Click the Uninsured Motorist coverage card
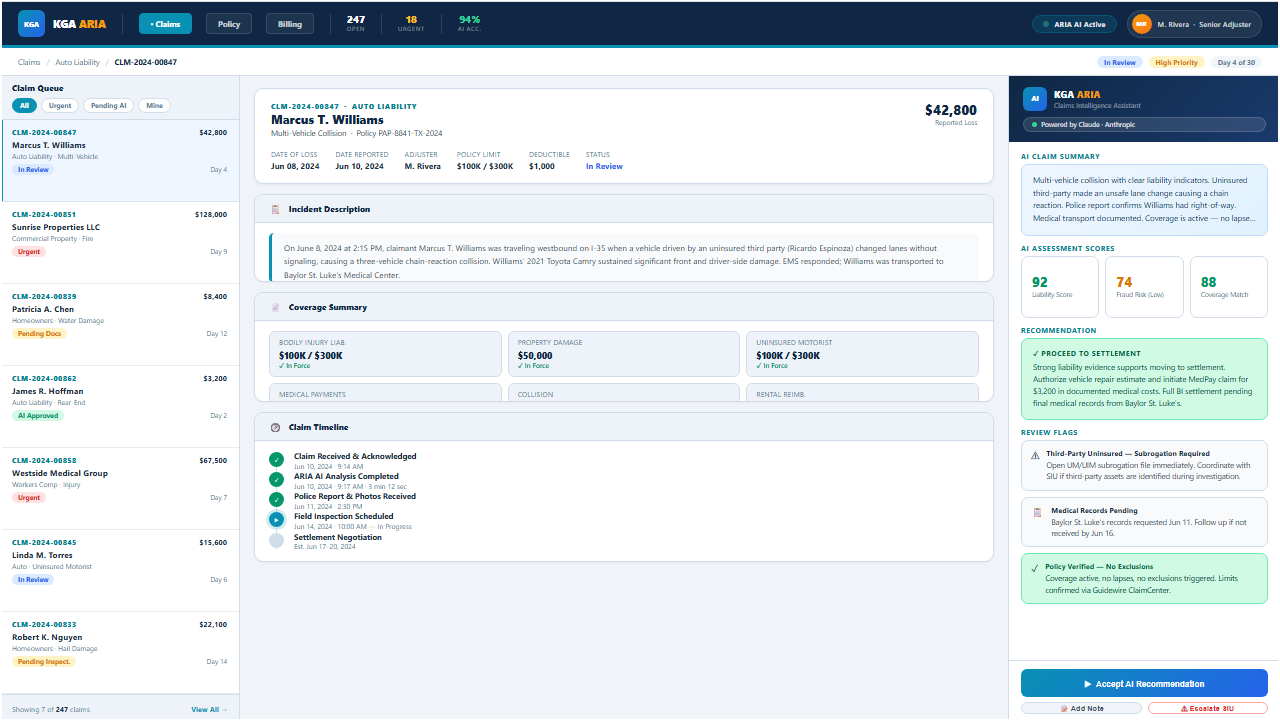The width and height of the screenshot is (1280, 720). click(862, 354)
